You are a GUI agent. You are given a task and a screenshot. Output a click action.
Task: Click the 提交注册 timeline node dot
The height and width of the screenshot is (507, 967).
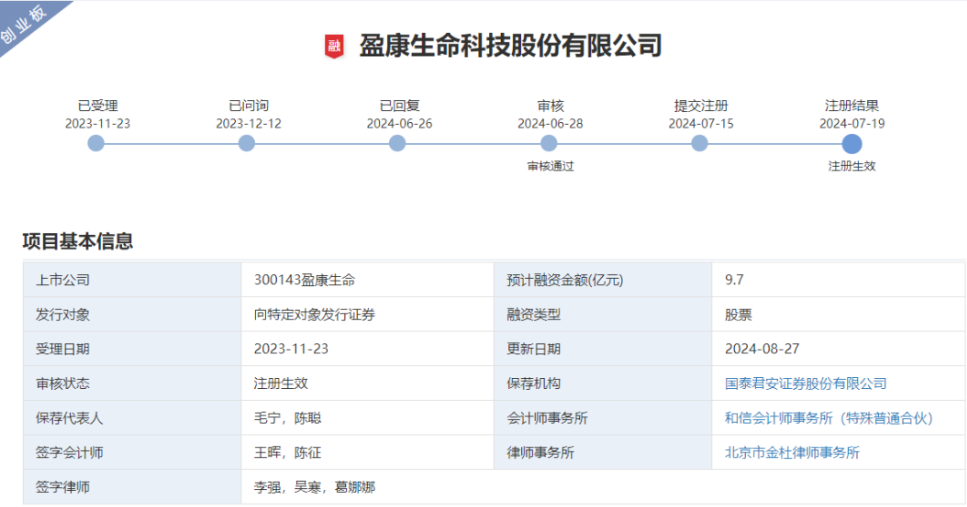click(x=699, y=144)
